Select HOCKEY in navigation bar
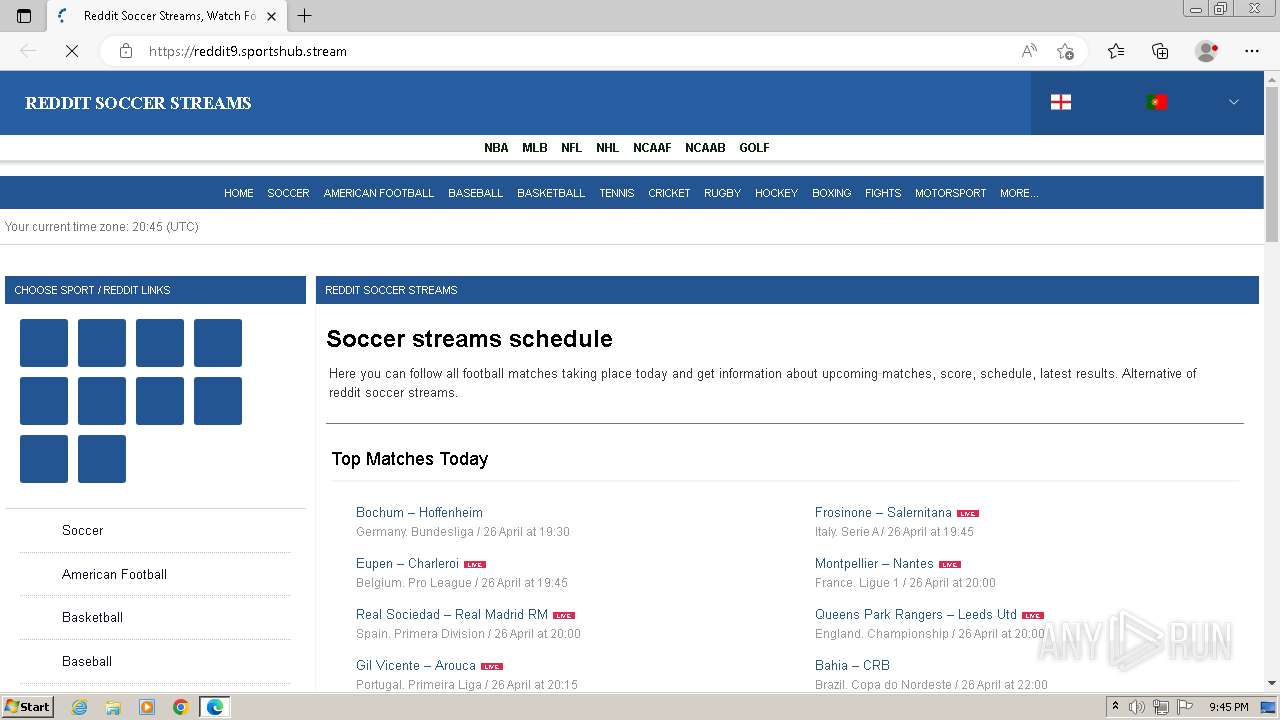Screen dimensions: 1280x720 coord(776,193)
